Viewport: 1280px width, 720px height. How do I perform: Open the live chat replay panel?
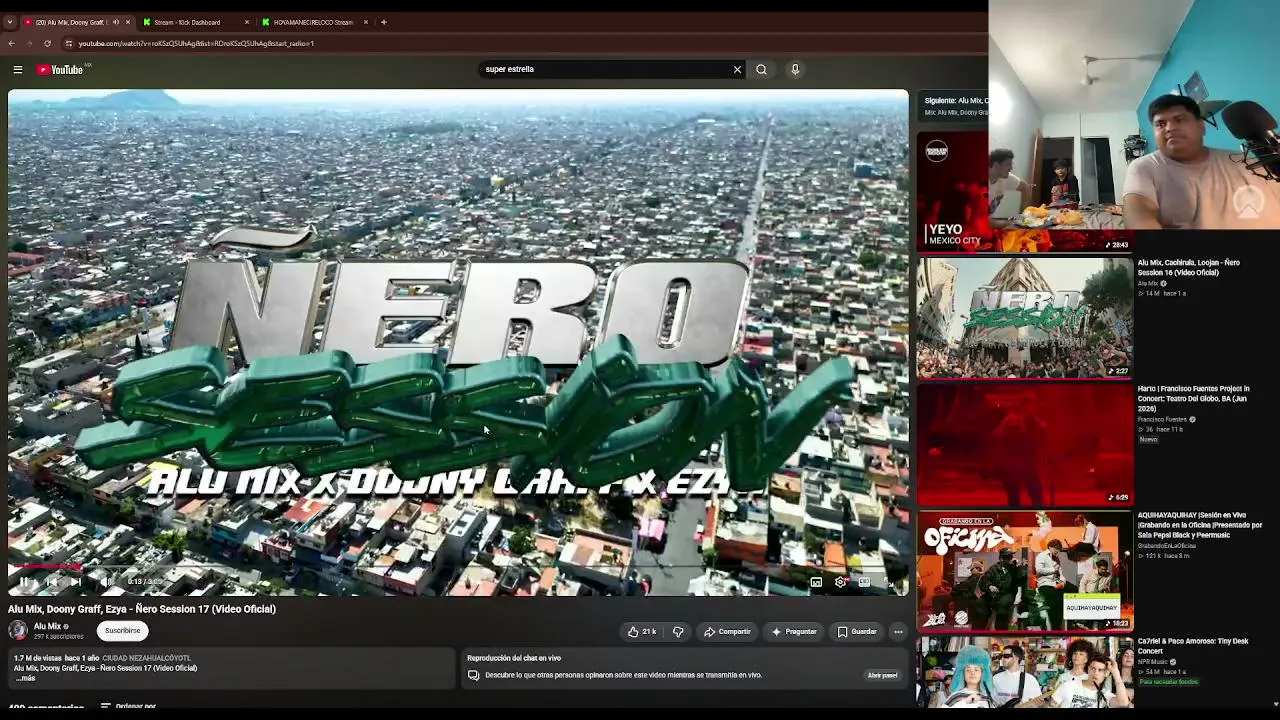tap(882, 675)
